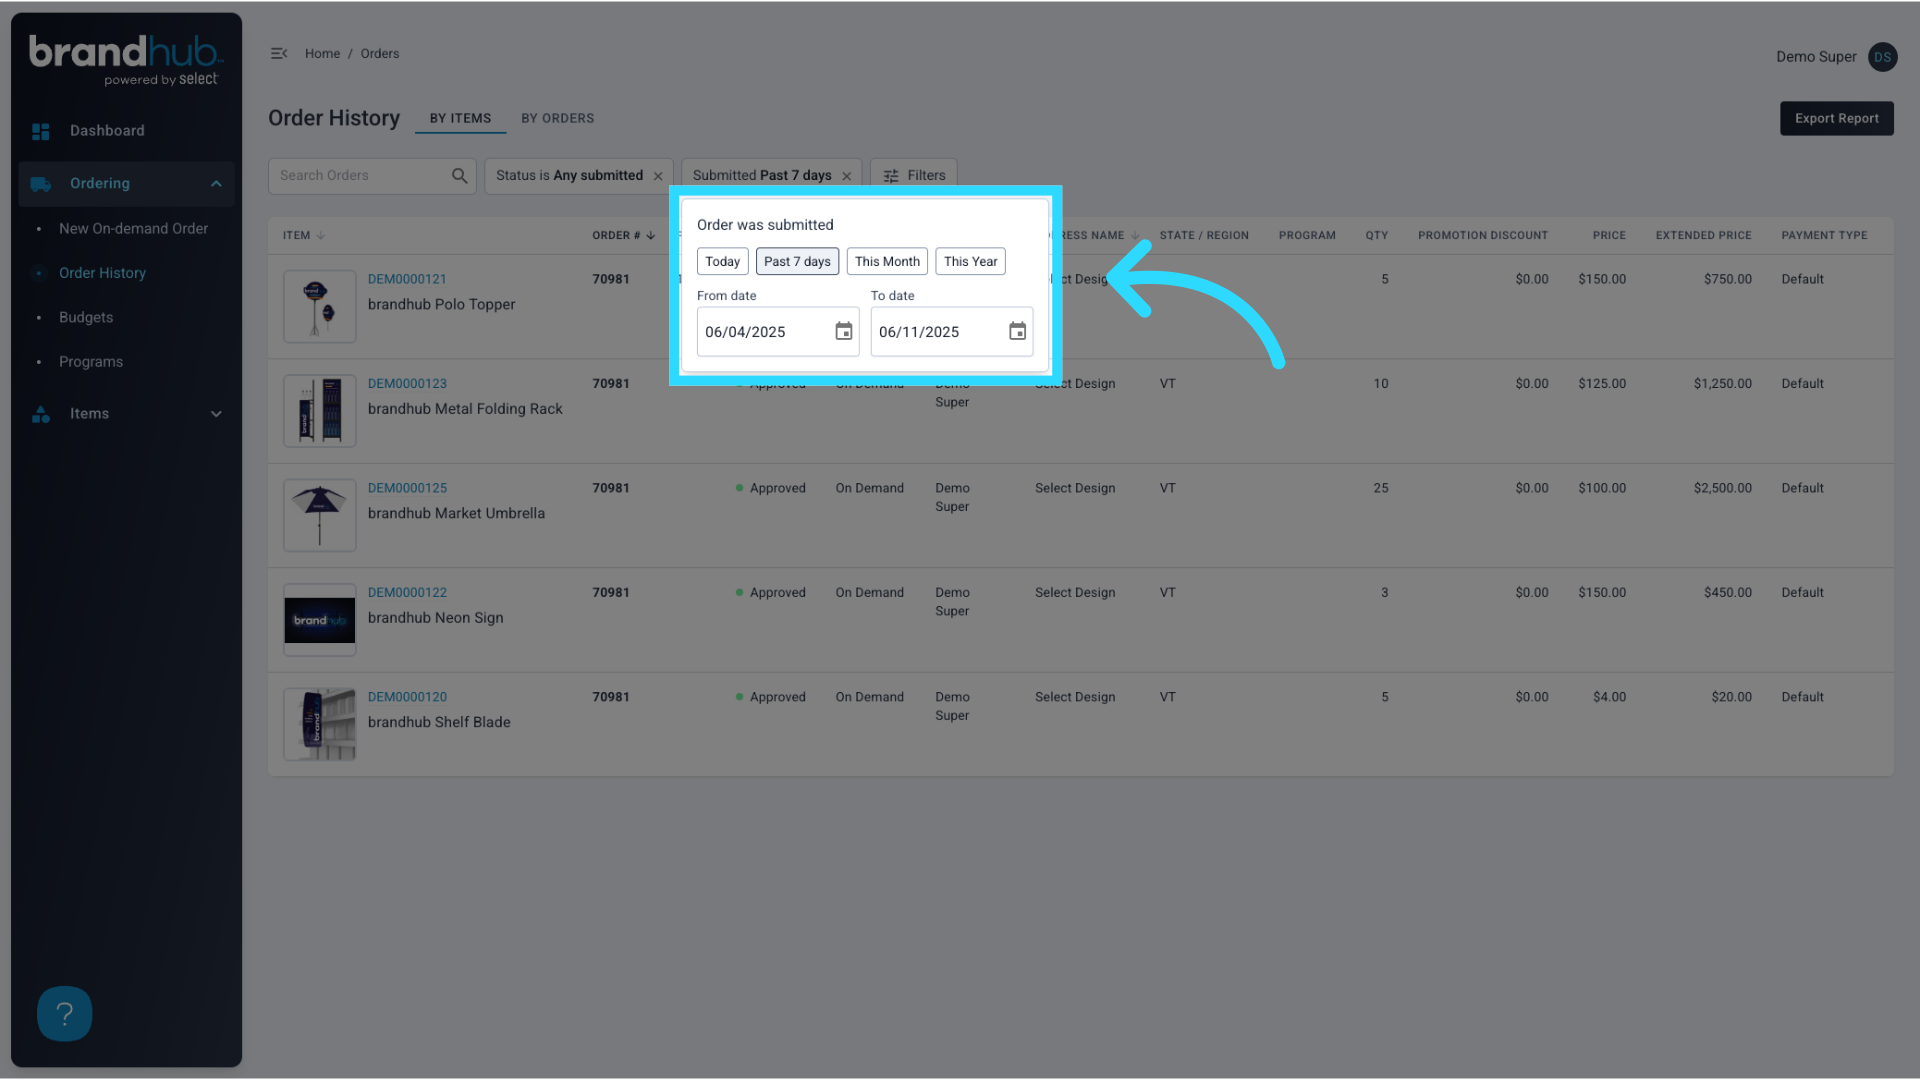Click the brandhub Neon Sign thumbnail
This screenshot has width=1920, height=1080.
pyautogui.click(x=320, y=620)
